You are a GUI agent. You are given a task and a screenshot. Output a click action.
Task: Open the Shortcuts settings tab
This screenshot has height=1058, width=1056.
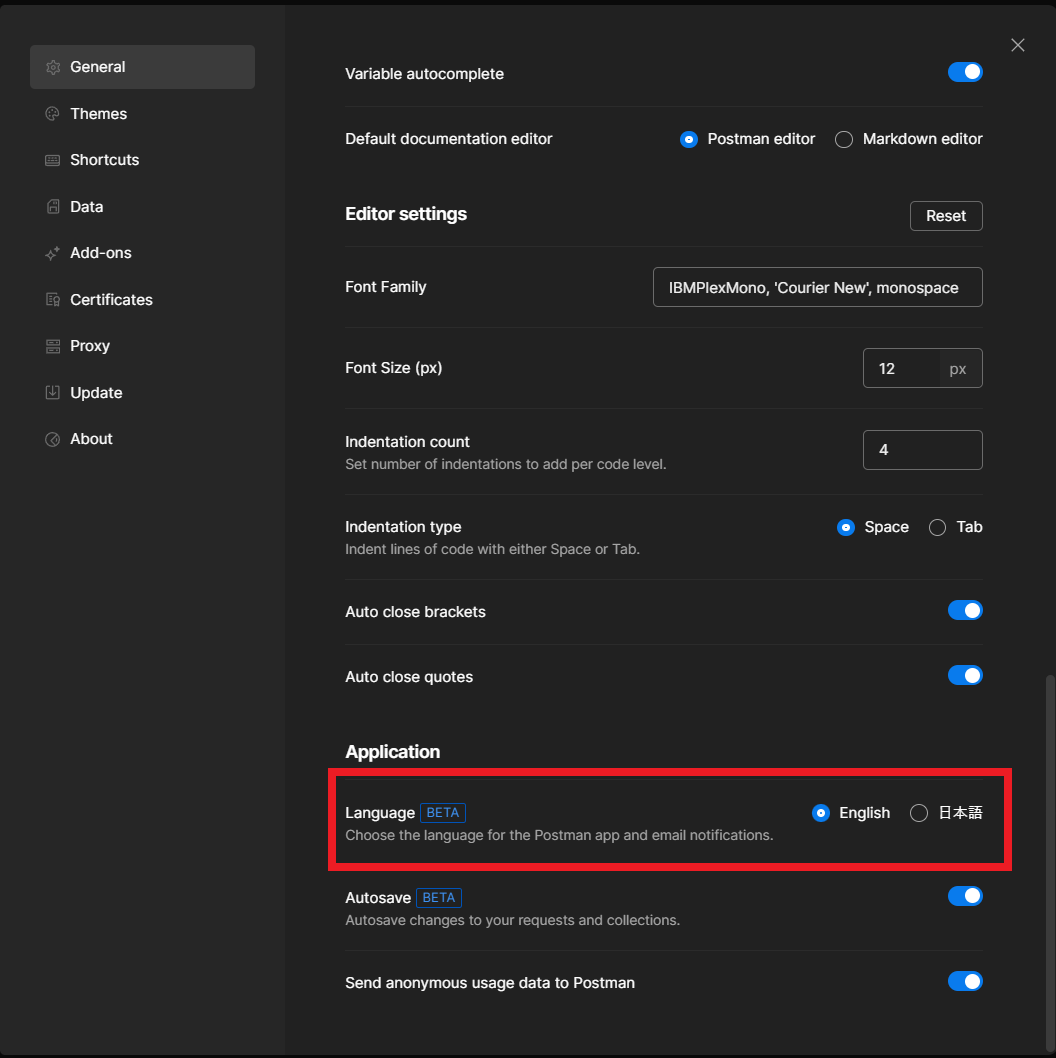pos(142,160)
